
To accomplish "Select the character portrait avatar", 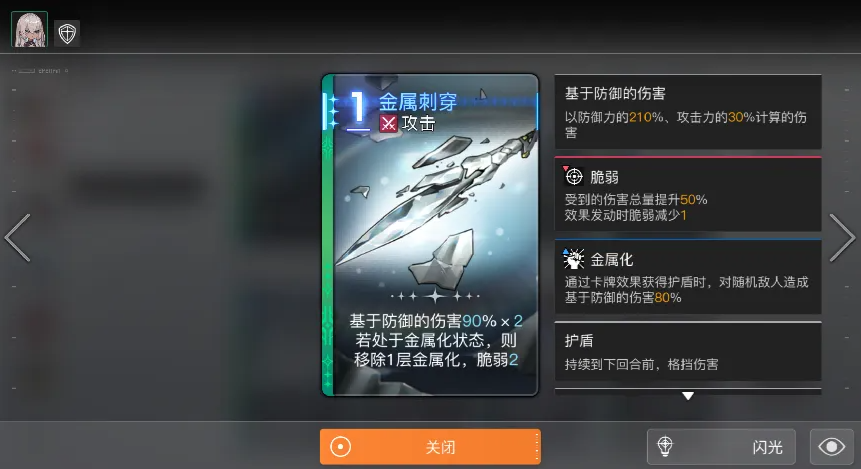I will point(30,30).
